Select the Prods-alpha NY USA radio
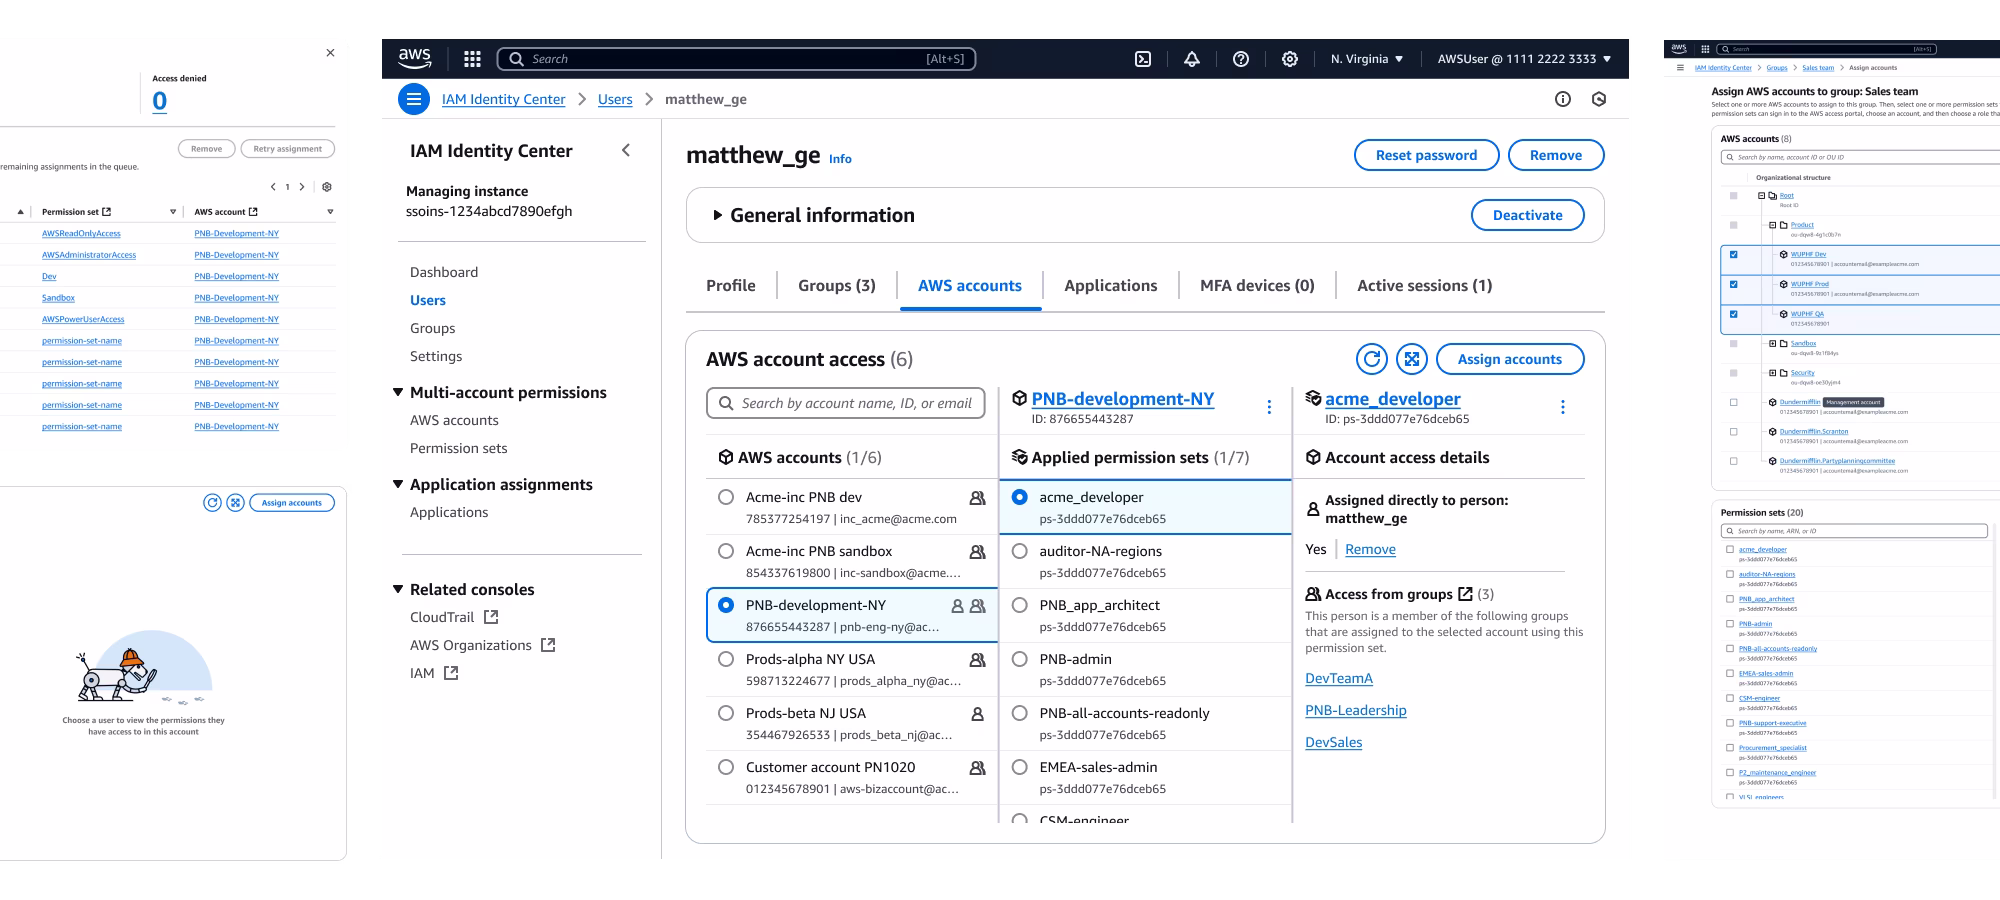Image resolution: width=2000 pixels, height=900 pixels. pyautogui.click(x=726, y=659)
